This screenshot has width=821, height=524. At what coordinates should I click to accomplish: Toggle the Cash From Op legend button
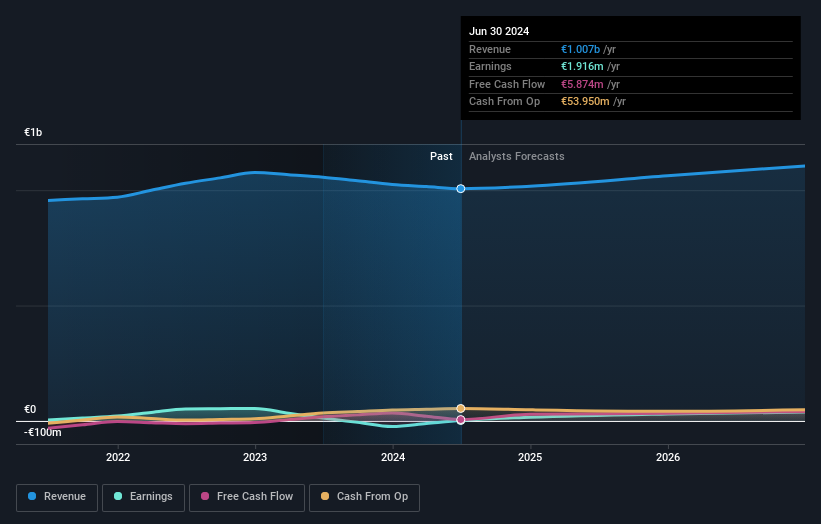(364, 497)
